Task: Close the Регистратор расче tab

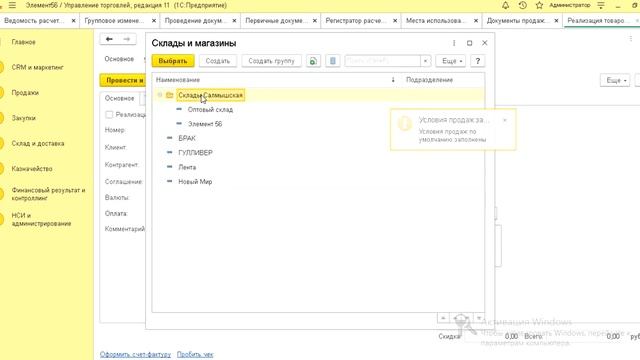Action: click(x=395, y=20)
